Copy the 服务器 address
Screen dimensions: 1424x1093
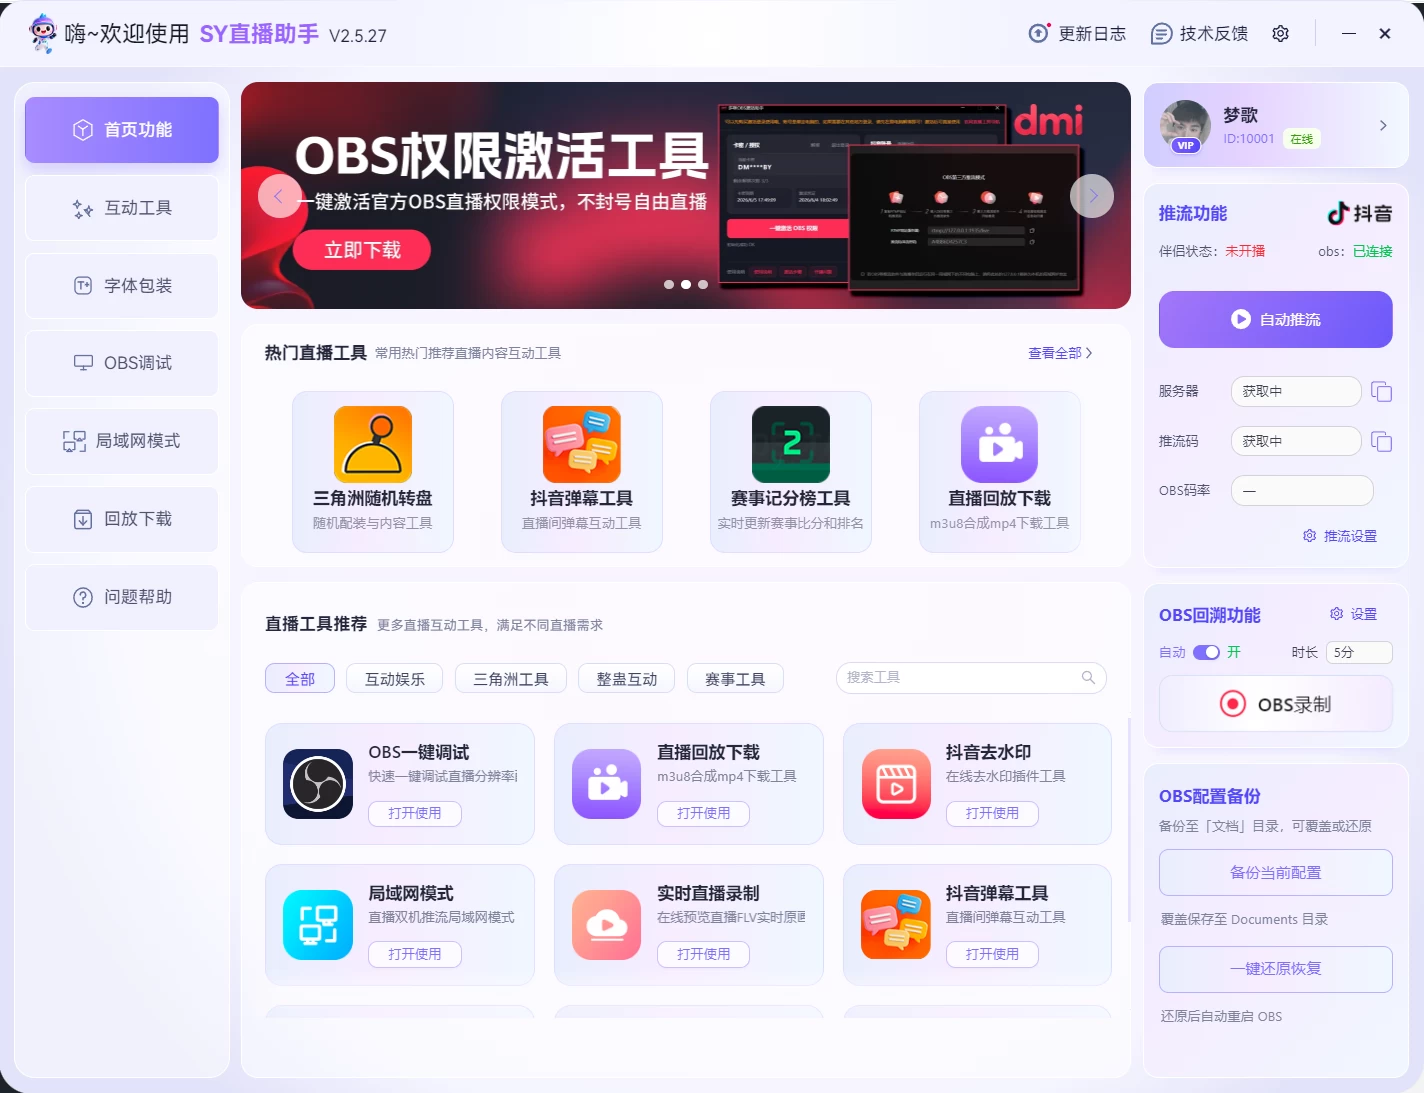tap(1381, 392)
